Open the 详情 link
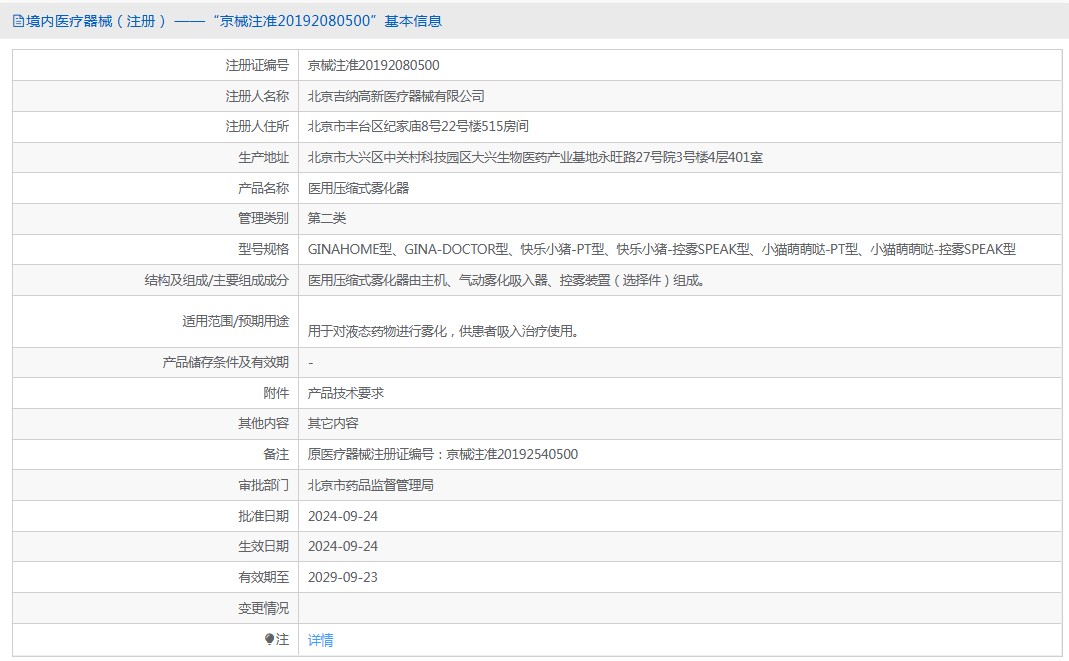 320,640
